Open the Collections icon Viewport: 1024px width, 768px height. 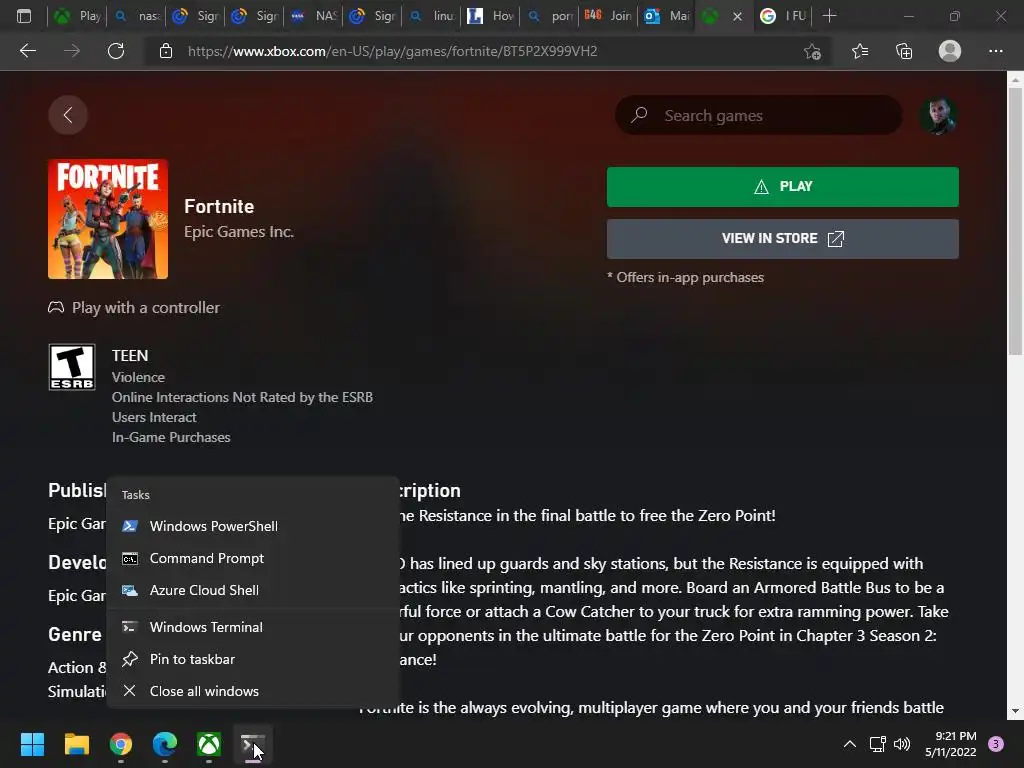pos(904,51)
